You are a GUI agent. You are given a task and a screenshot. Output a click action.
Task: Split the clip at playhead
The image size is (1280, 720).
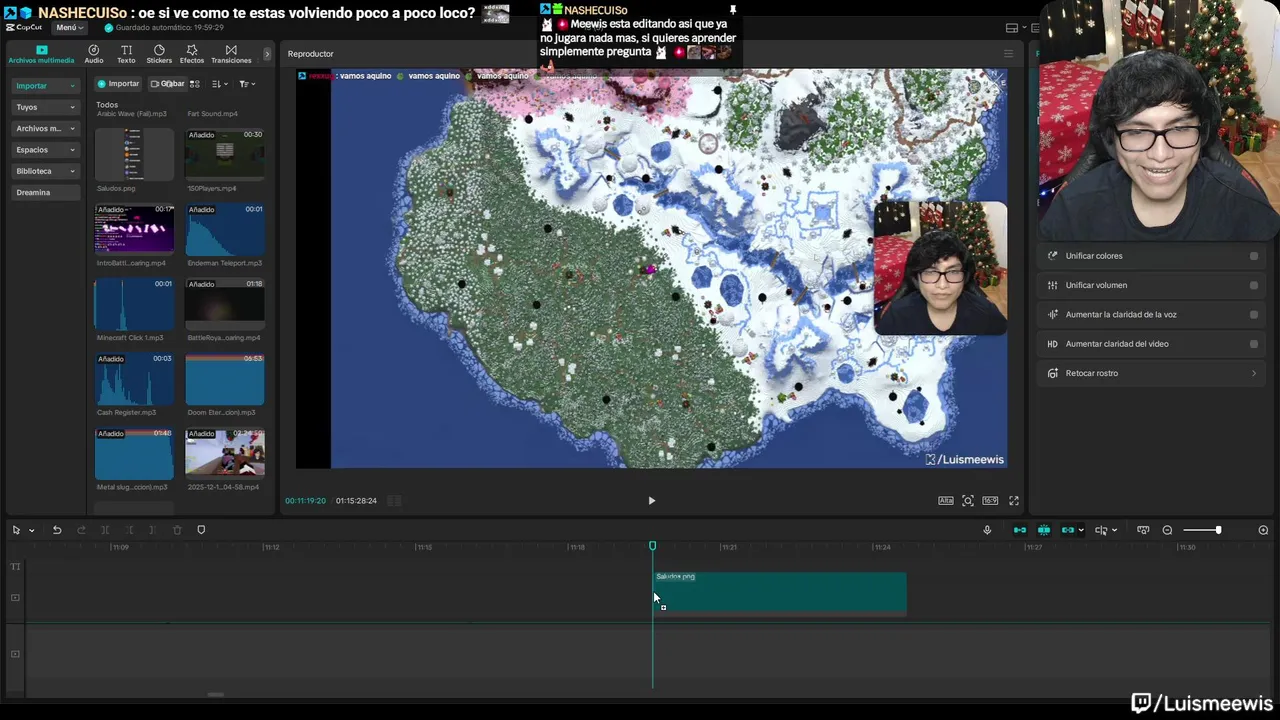(105, 530)
